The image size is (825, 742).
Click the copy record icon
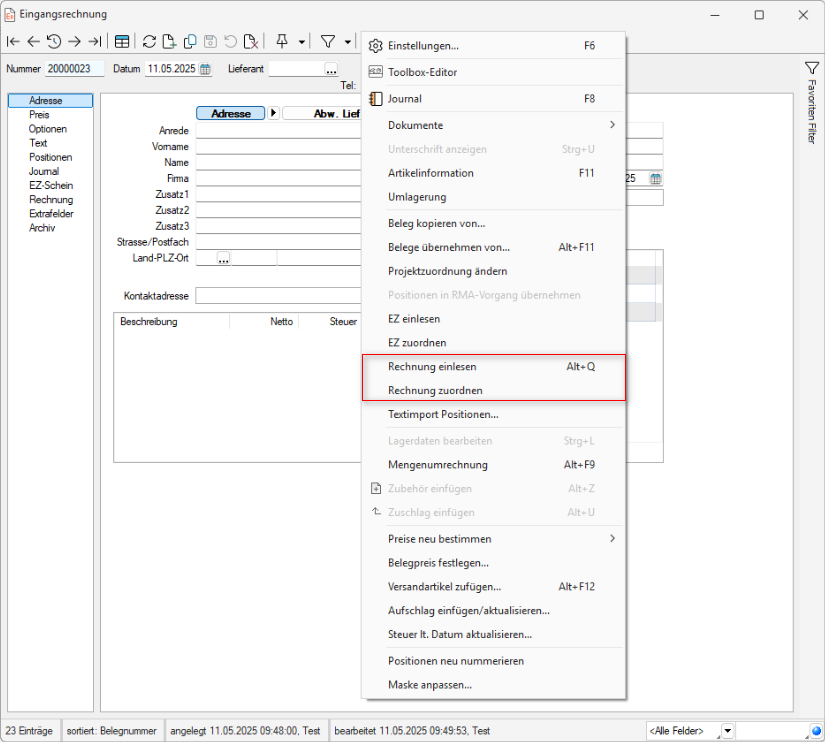pyautogui.click(x=189, y=41)
